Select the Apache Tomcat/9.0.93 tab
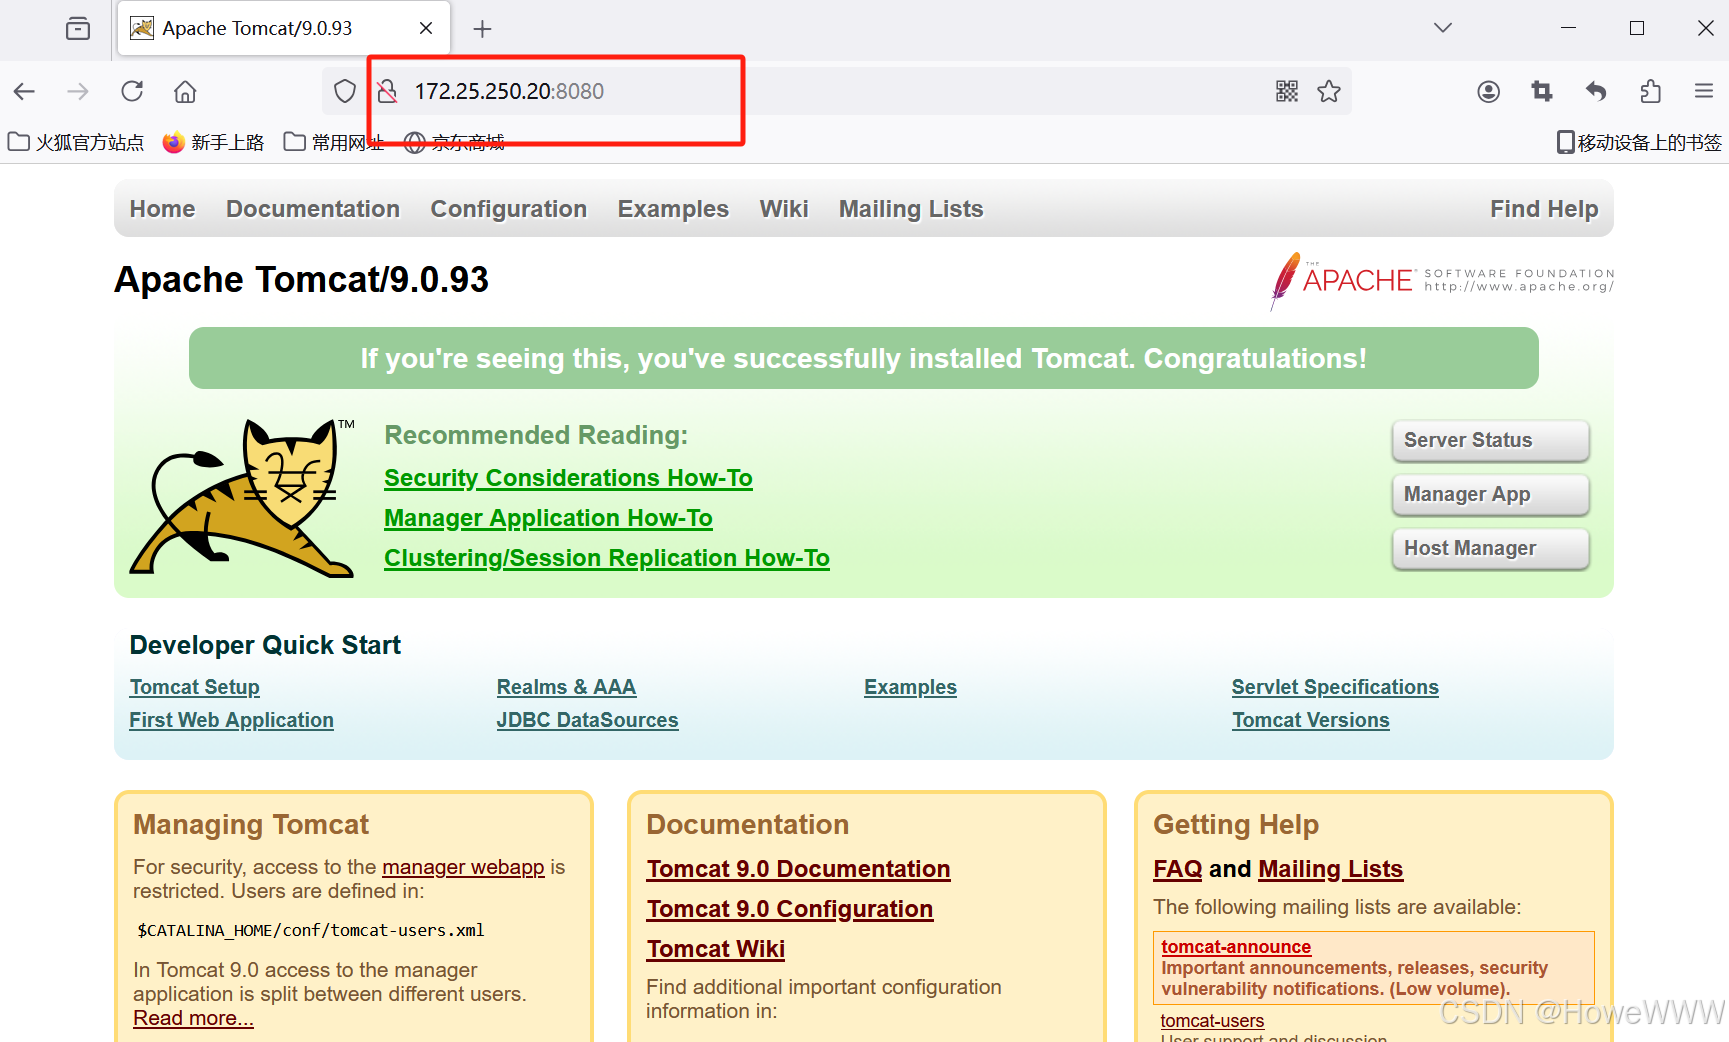Viewport: 1729px width, 1042px height. (285, 29)
